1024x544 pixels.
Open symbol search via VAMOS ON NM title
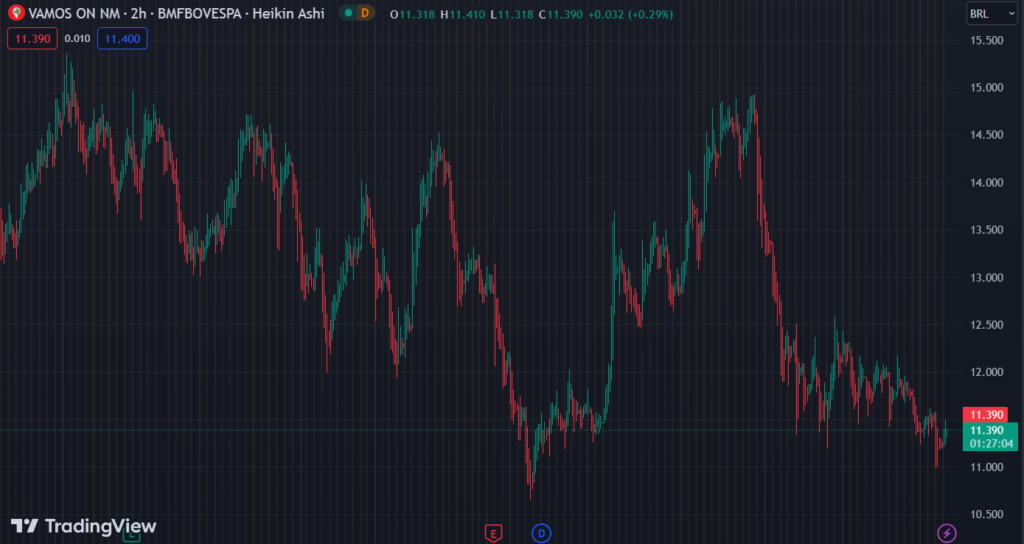(74, 14)
